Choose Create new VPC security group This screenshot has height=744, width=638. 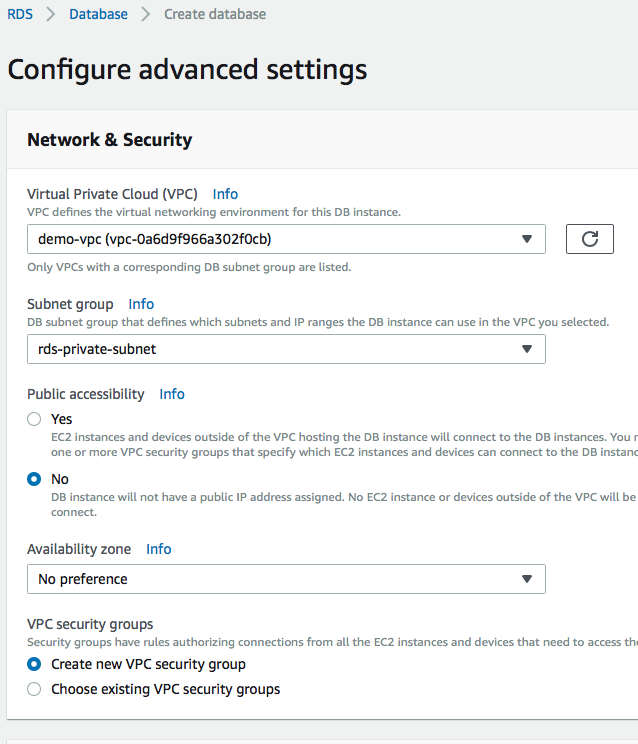point(35,664)
